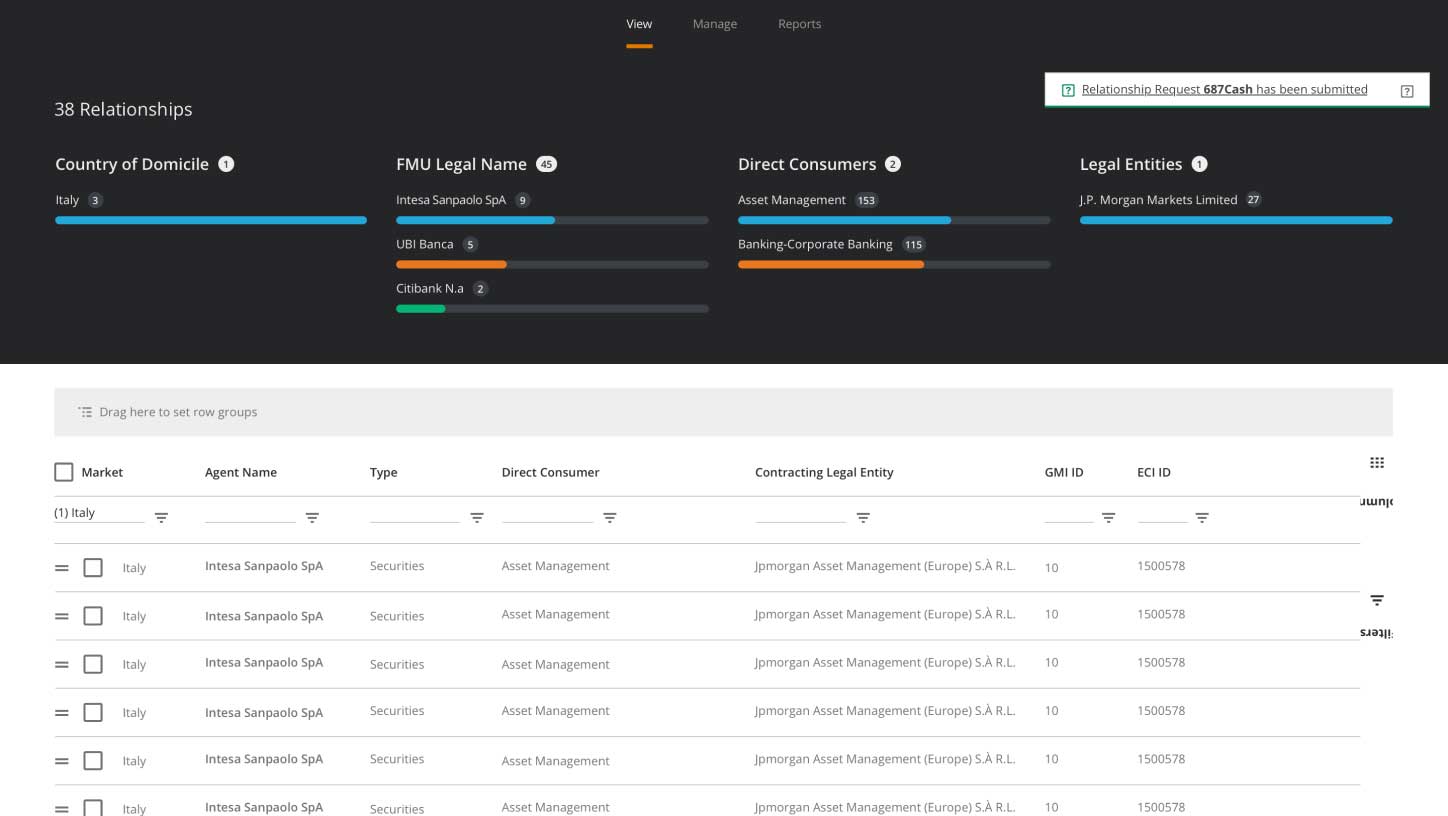Screen dimensions: 1448x816
Task: Click the 'Direct Consumers' heading
Action: pos(807,164)
